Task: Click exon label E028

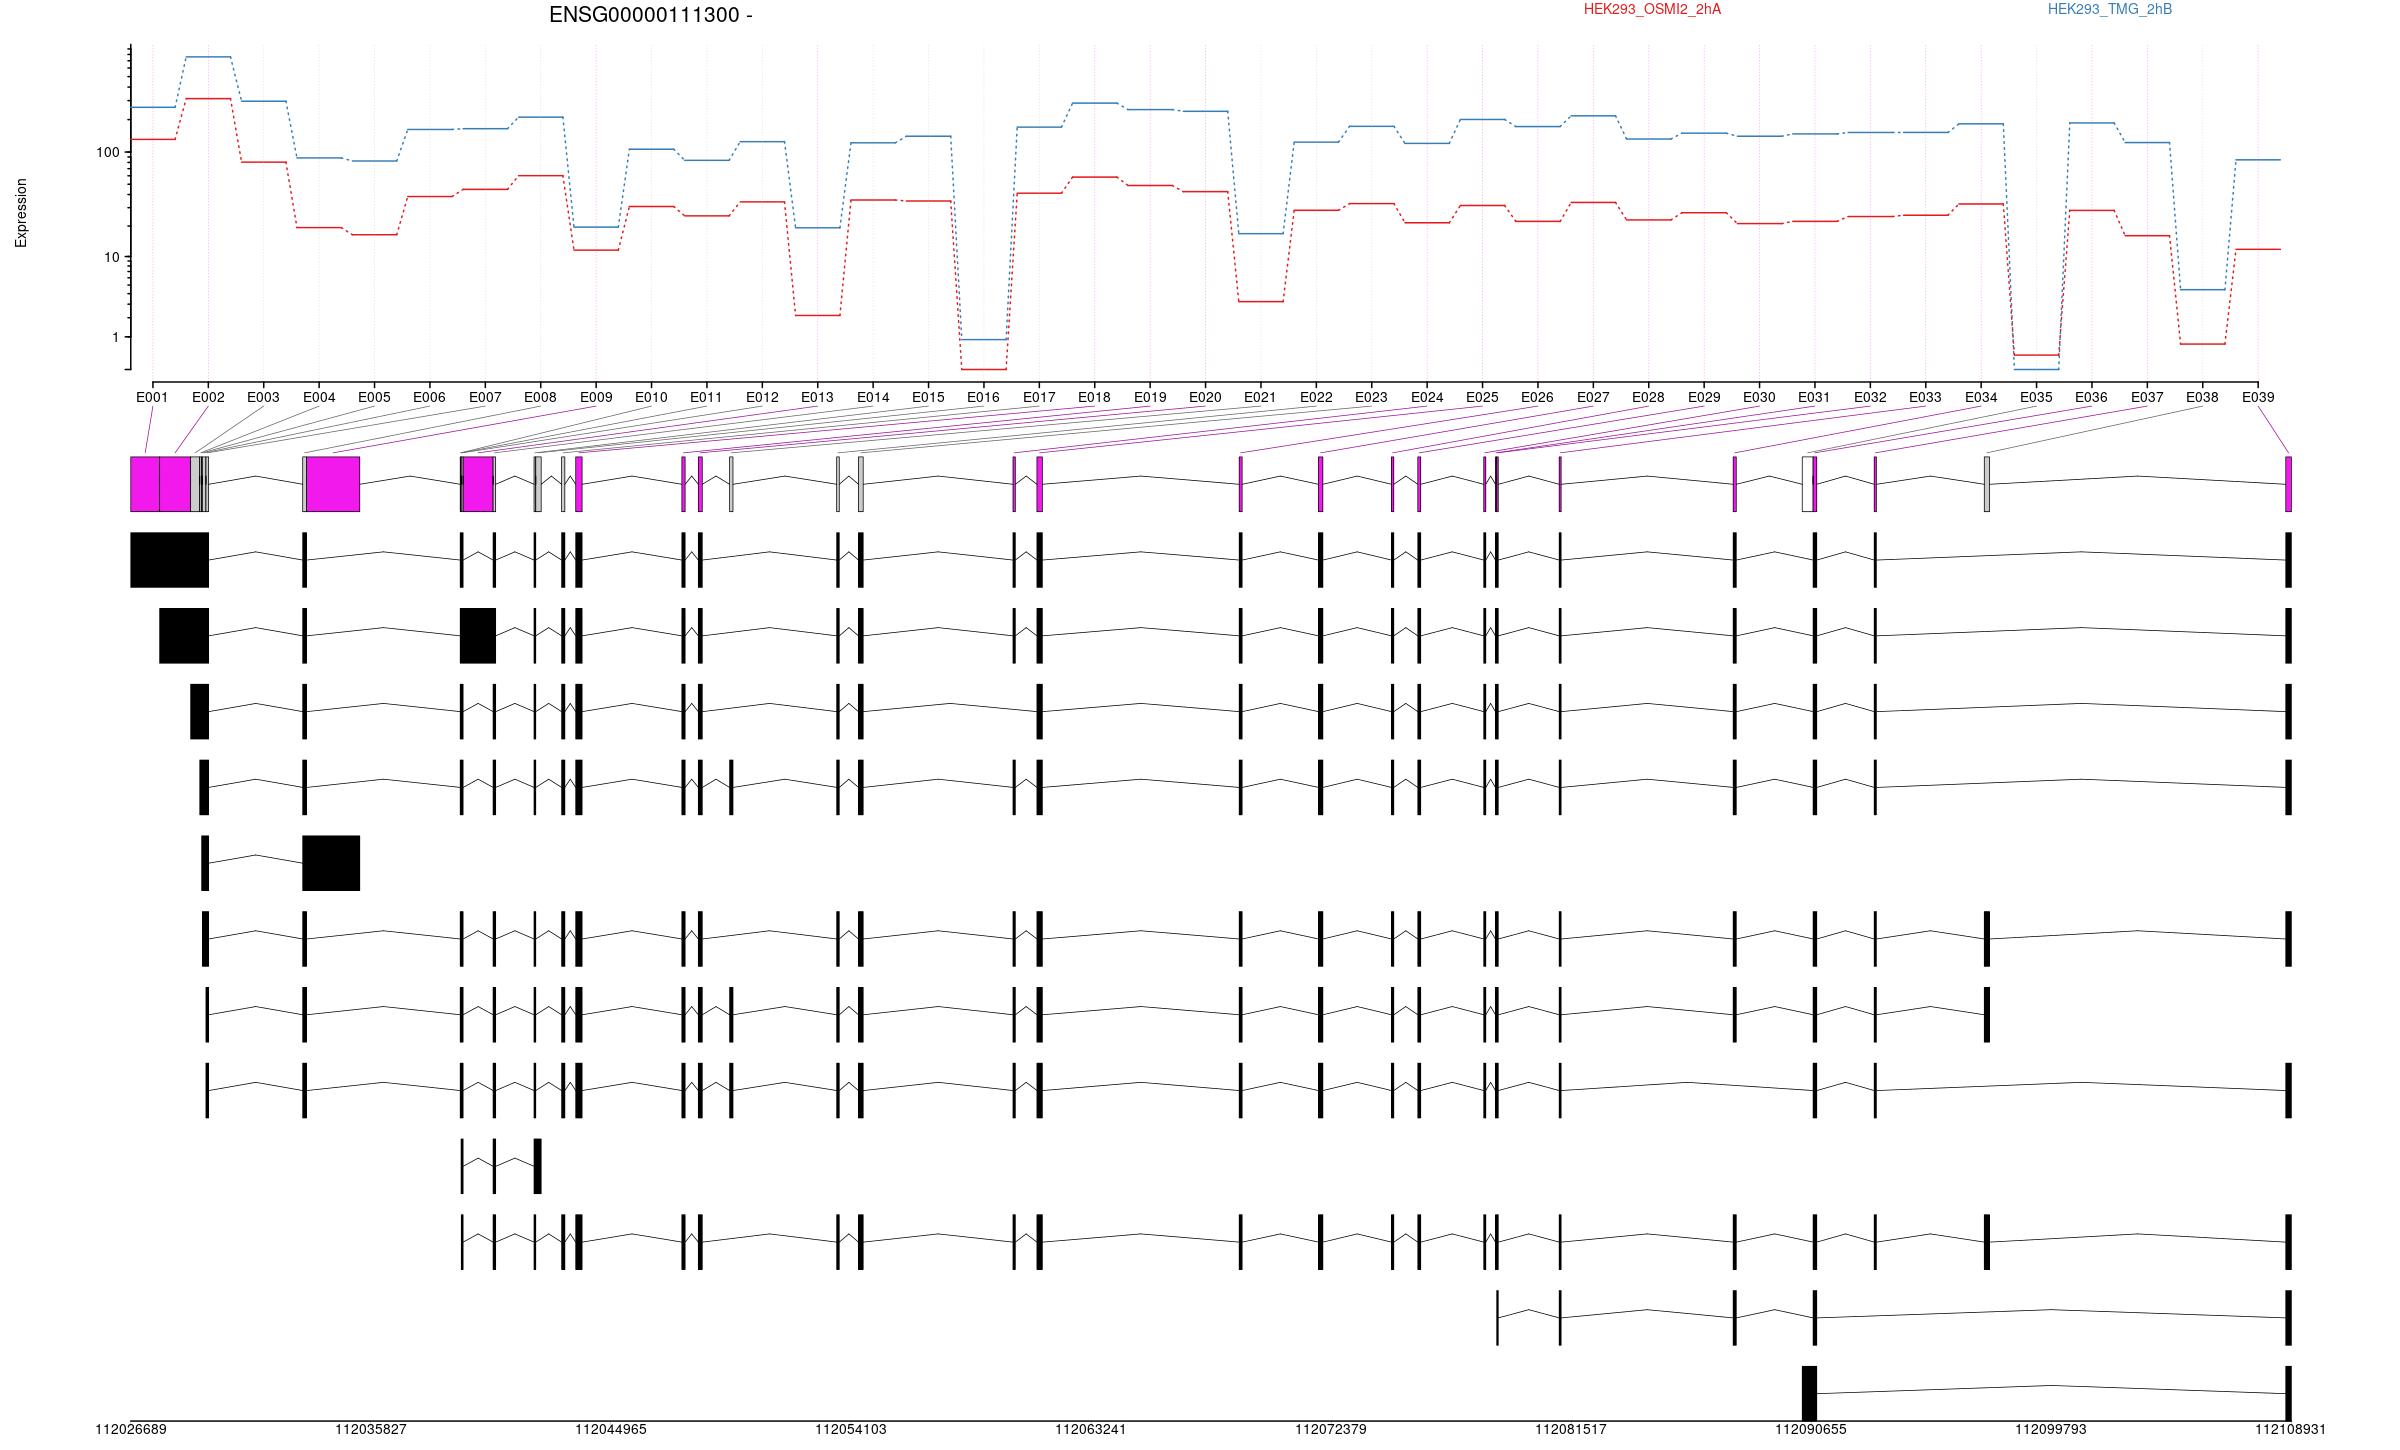Action: [1648, 397]
